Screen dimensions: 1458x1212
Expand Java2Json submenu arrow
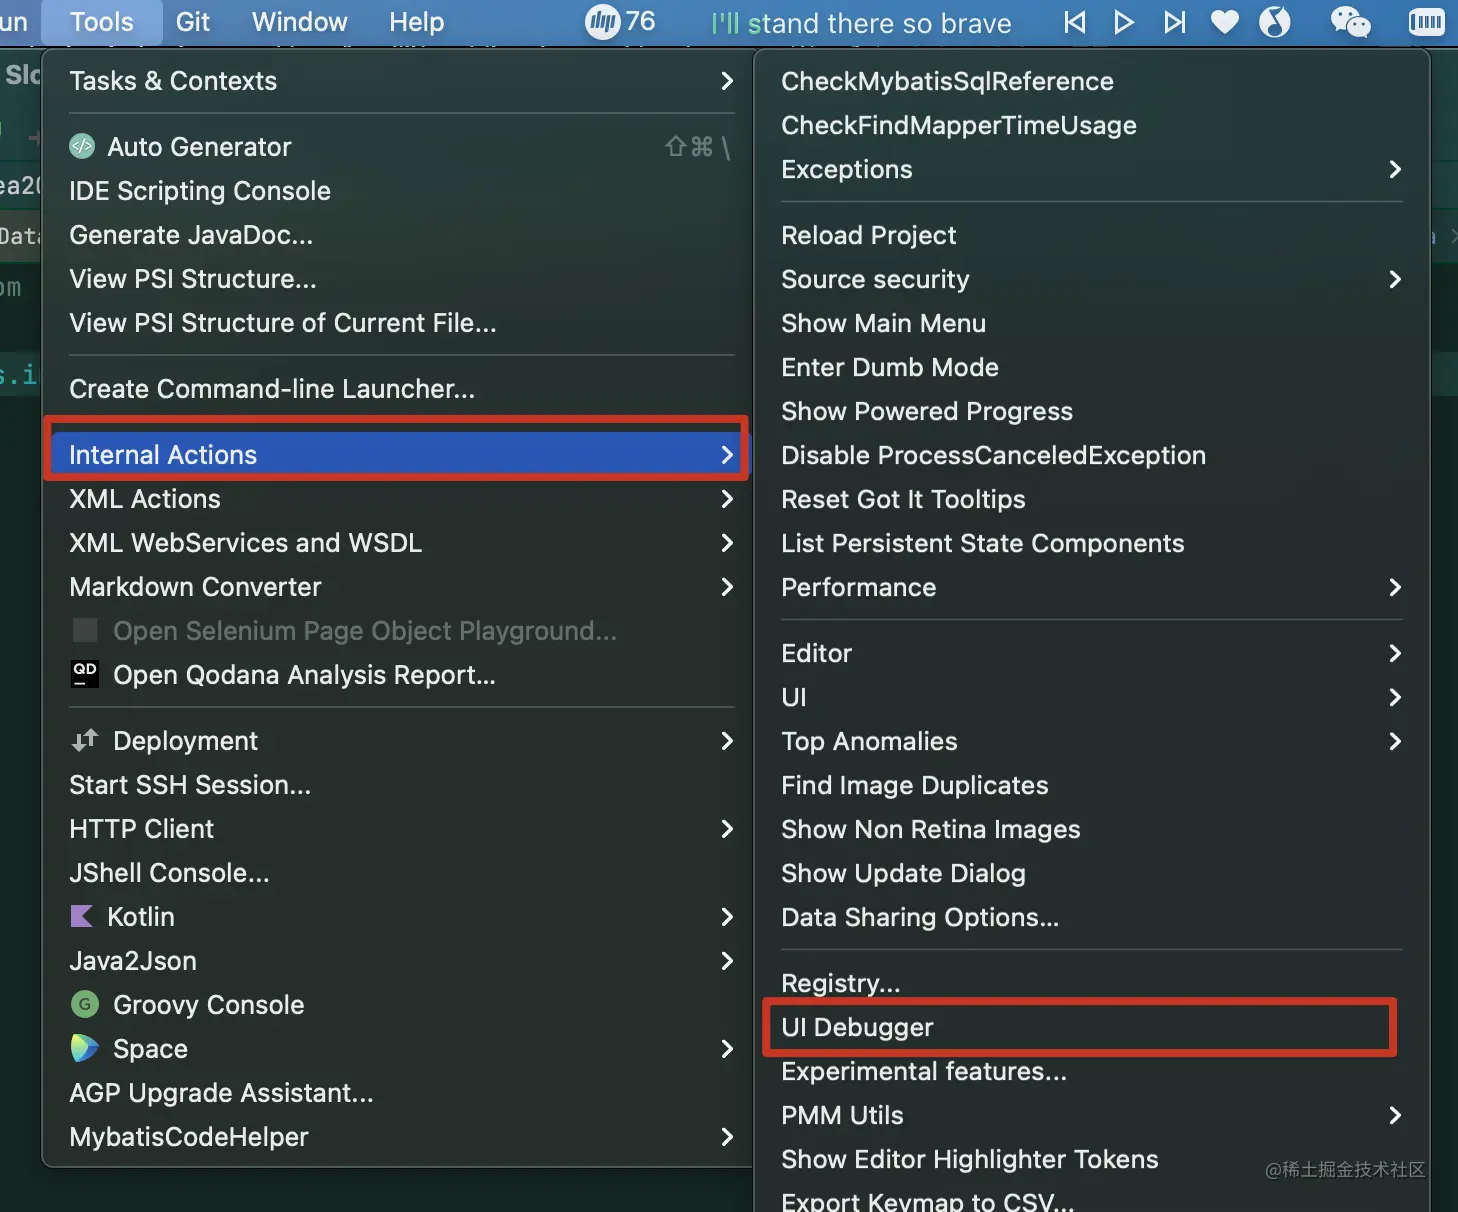(727, 961)
